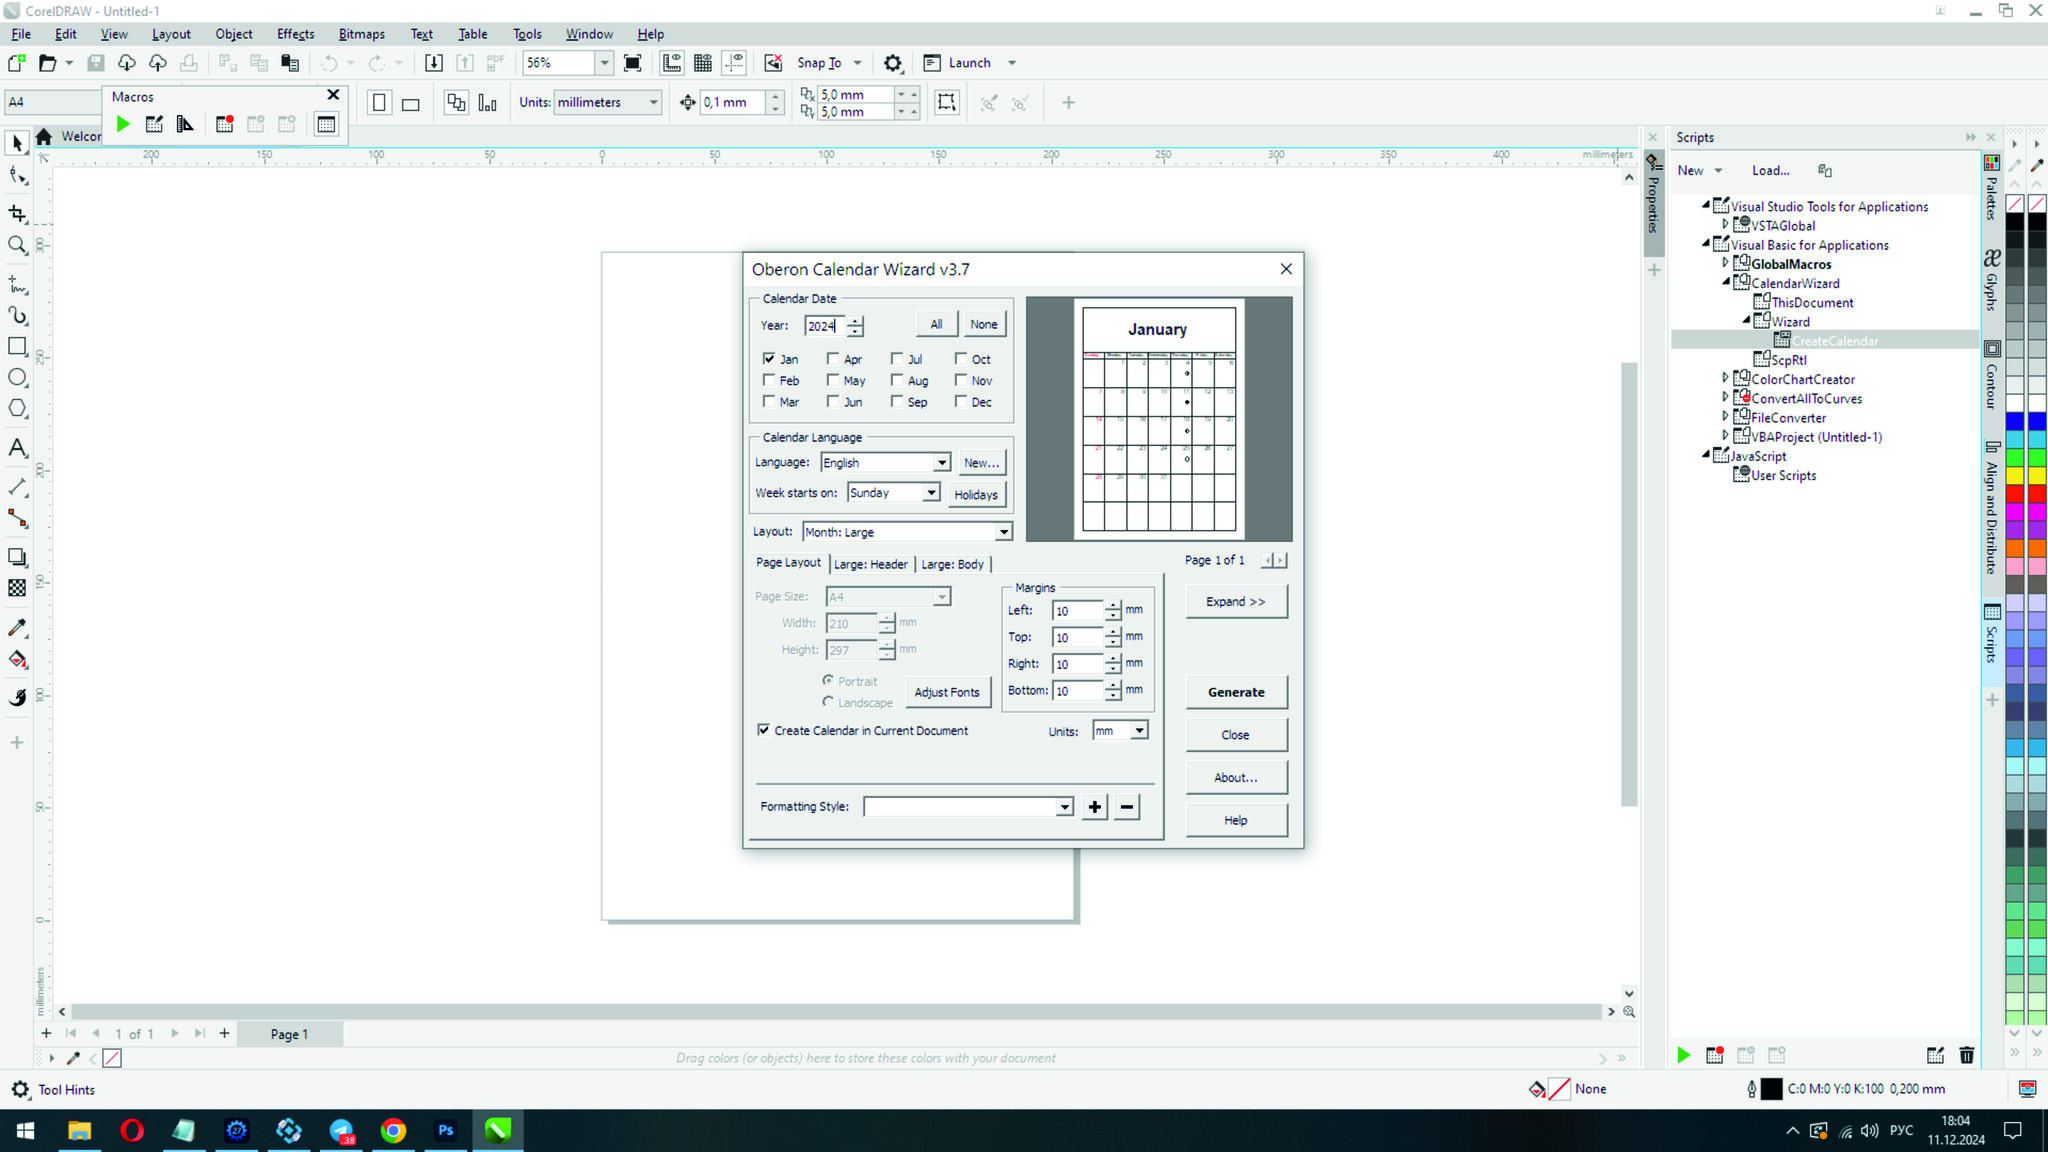Enable the Feb month checkbox
Viewport: 2048px width, 1152px height.
(x=768, y=380)
